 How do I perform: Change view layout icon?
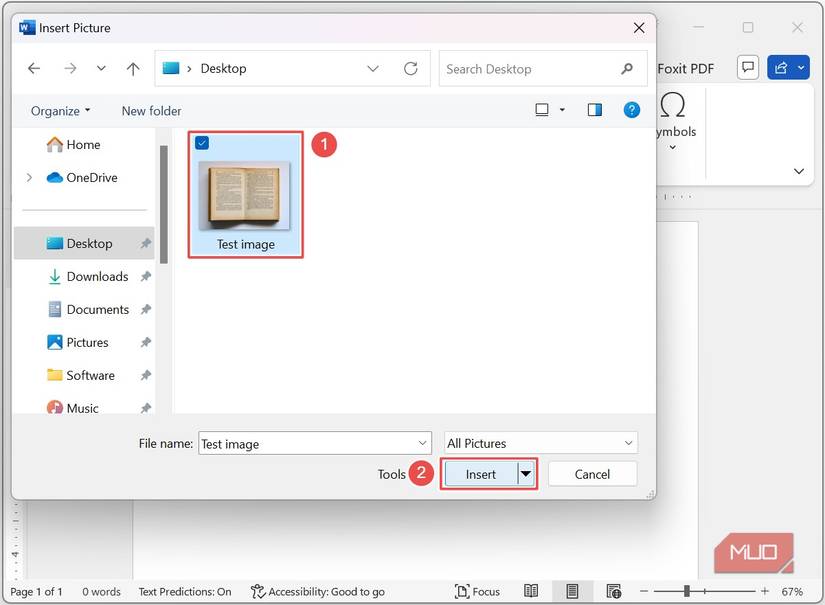(x=542, y=109)
